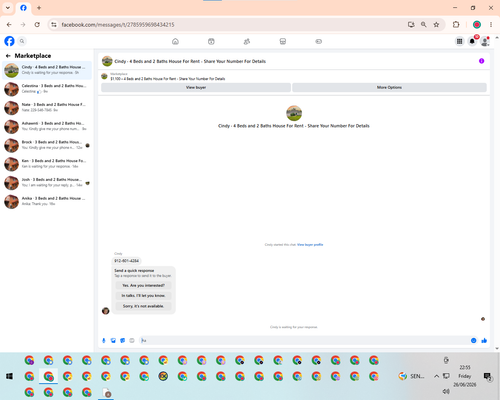The height and width of the screenshot is (400, 500).
Task: Open the Chrome three-dot menu
Action: (491, 25)
